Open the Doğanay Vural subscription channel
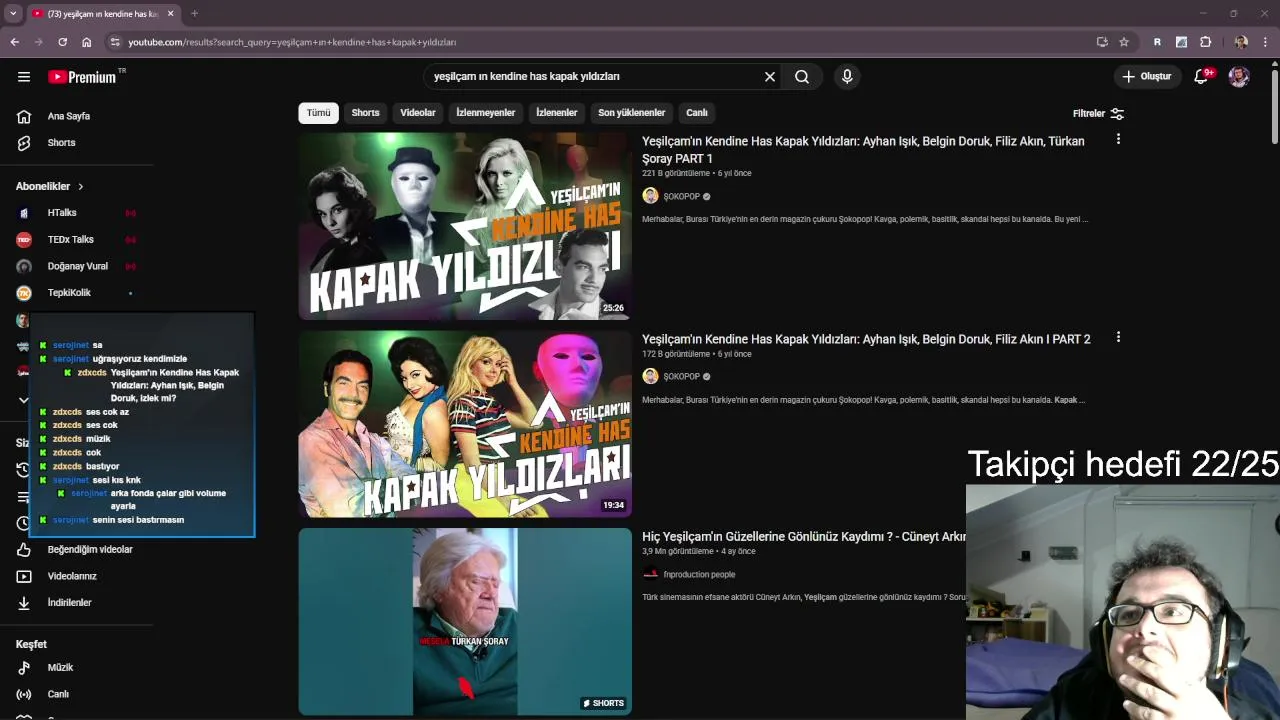This screenshot has width=1280, height=720. click(x=77, y=266)
